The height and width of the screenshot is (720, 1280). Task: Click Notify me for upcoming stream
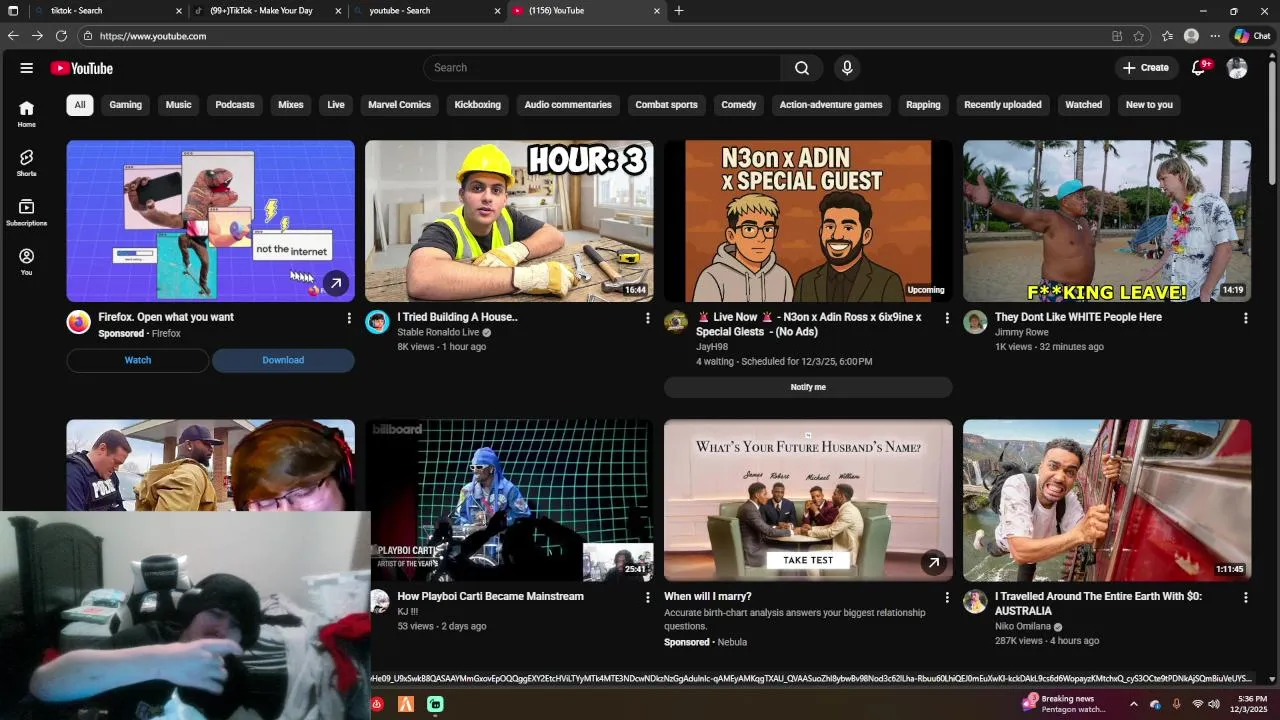tap(808, 387)
